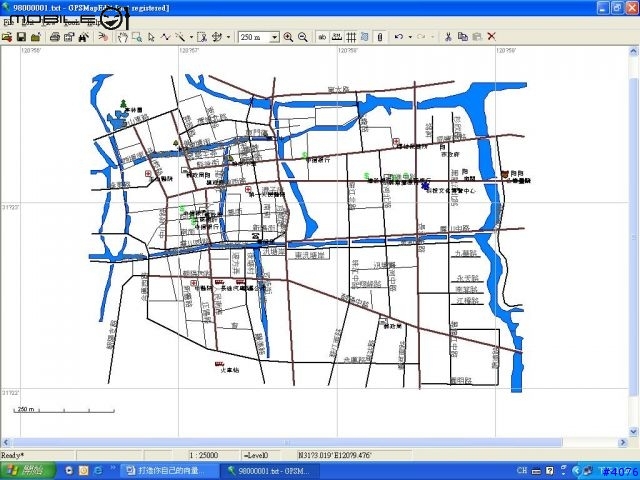
Task: Select the hand pan tool
Action: (122, 37)
